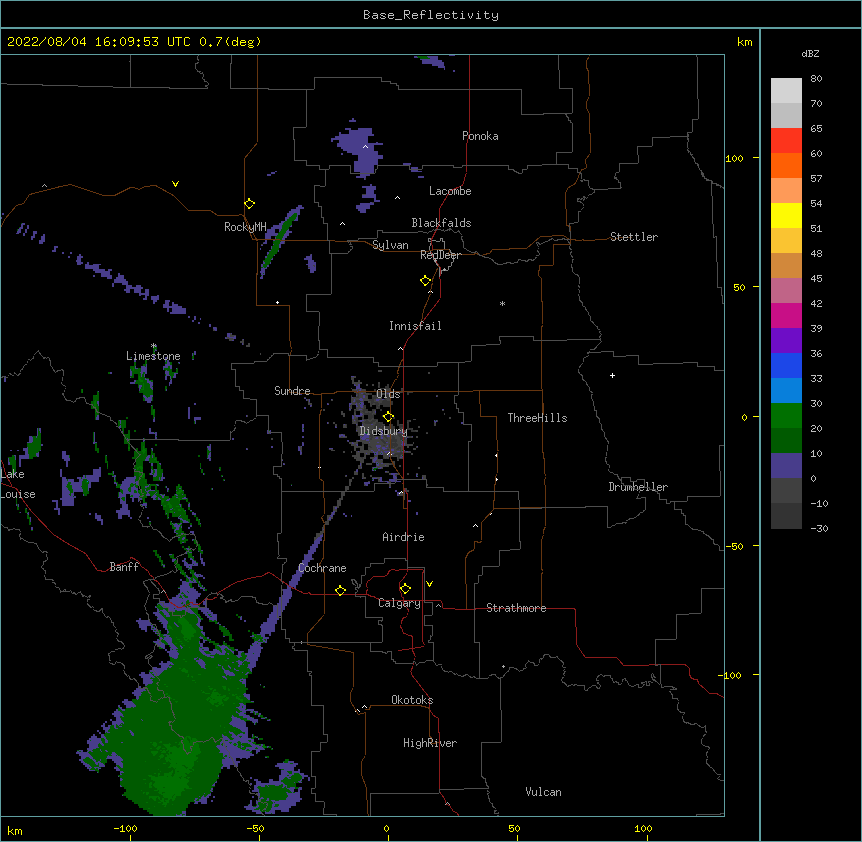The image size is (862, 842).
Task: Click the 50 tick on the right axis
Action: pyautogui.click(x=739, y=287)
